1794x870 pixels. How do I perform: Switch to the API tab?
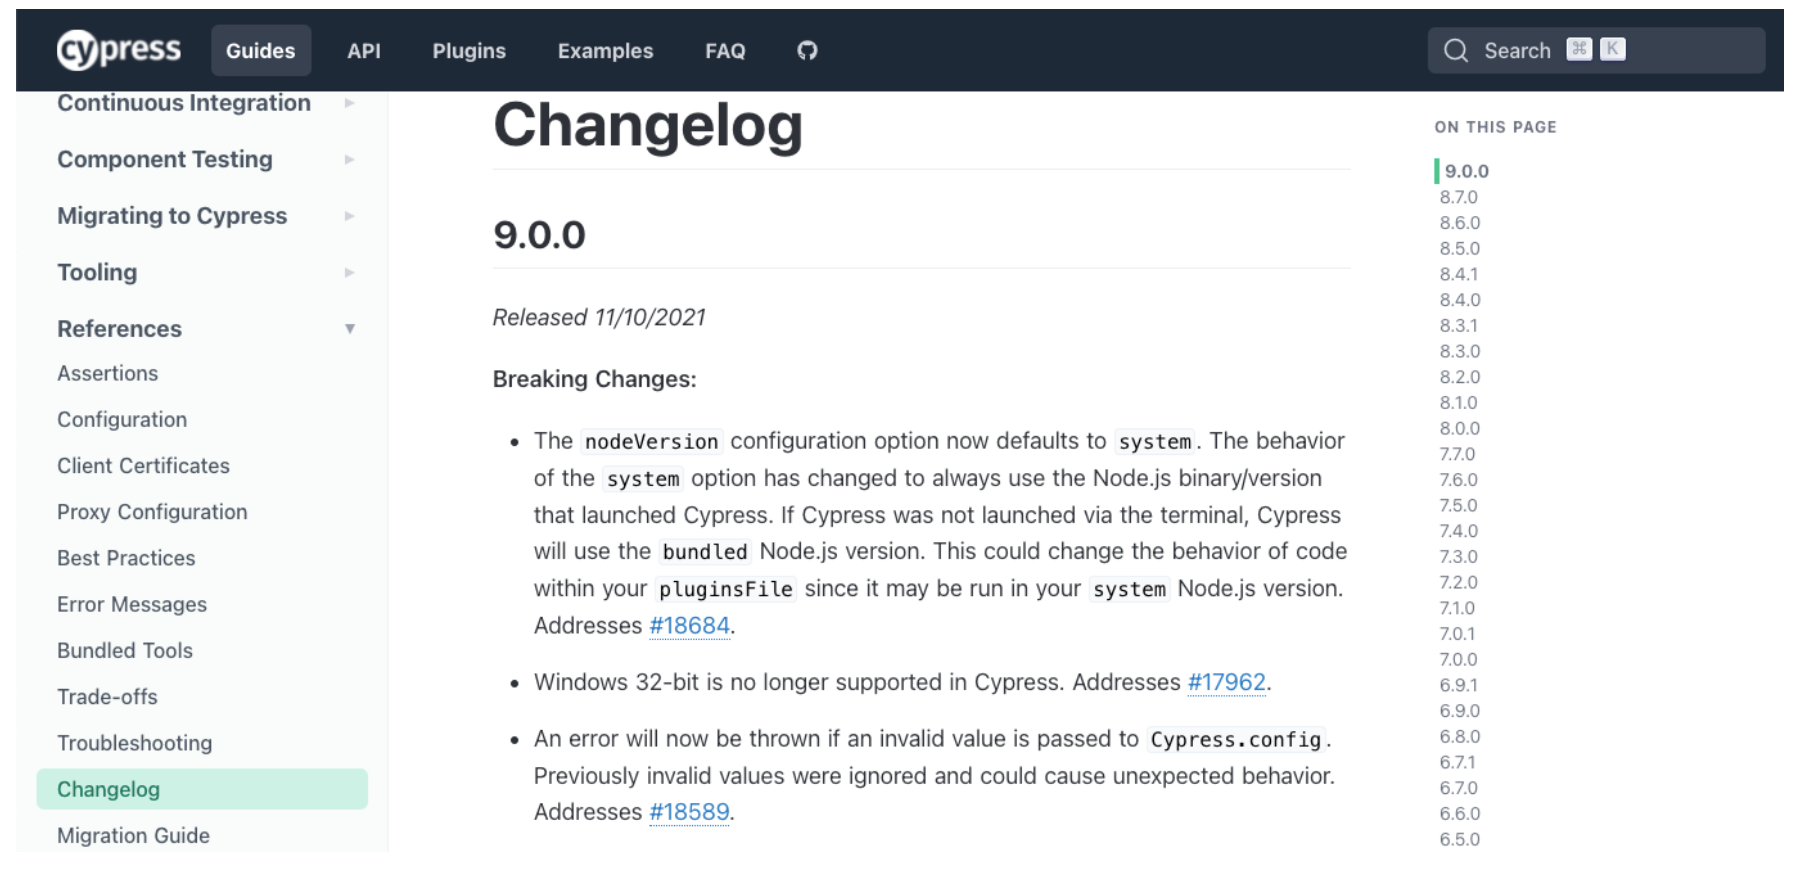tap(364, 51)
